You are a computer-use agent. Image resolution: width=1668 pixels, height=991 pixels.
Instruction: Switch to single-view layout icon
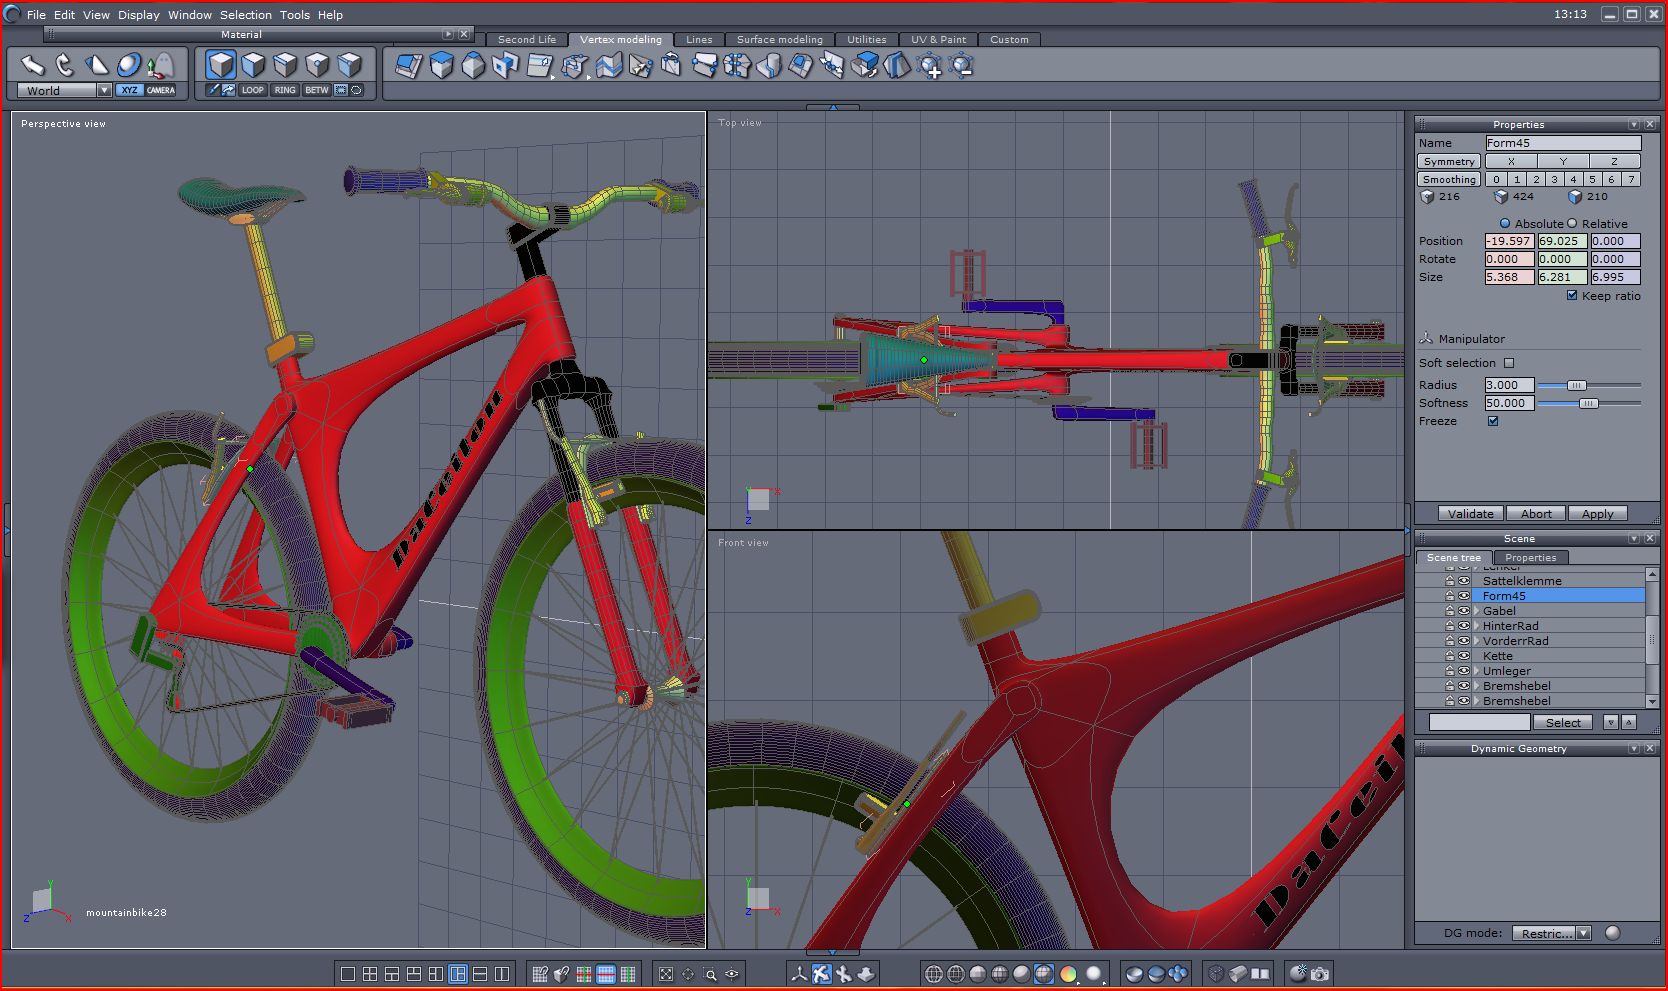[348, 974]
